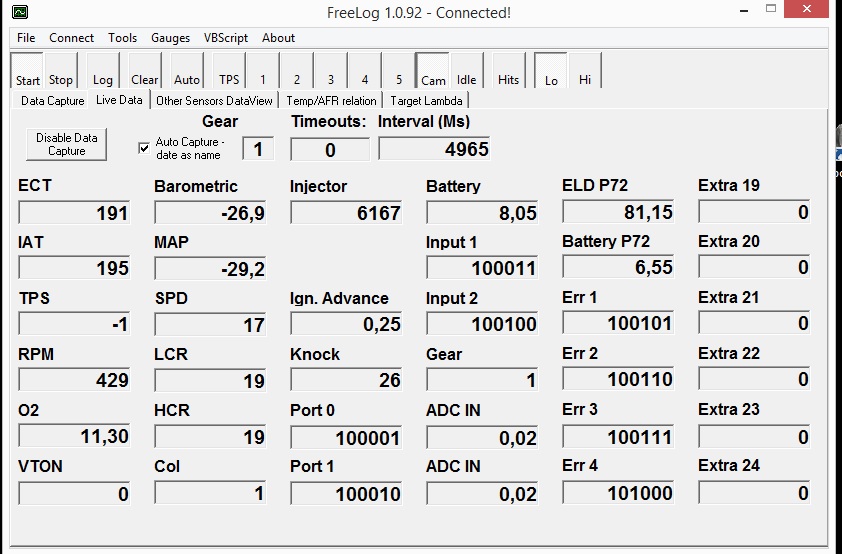Click the IAT value field
This screenshot has height=554, width=842.
[74, 268]
